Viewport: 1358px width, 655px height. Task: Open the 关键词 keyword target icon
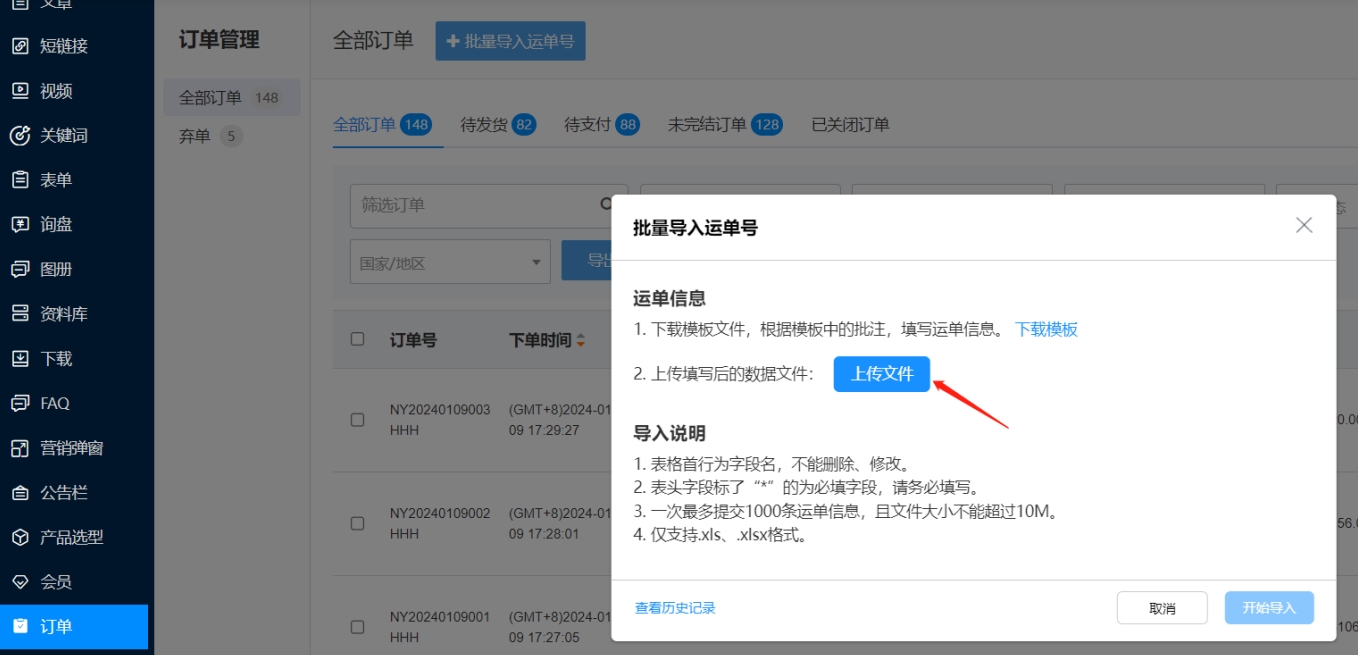tap(20, 135)
